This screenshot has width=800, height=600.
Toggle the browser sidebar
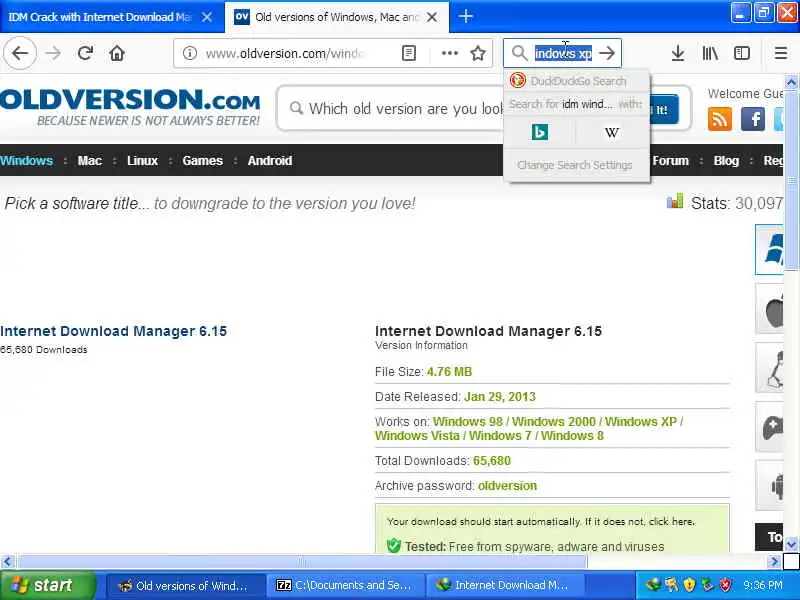click(x=742, y=53)
